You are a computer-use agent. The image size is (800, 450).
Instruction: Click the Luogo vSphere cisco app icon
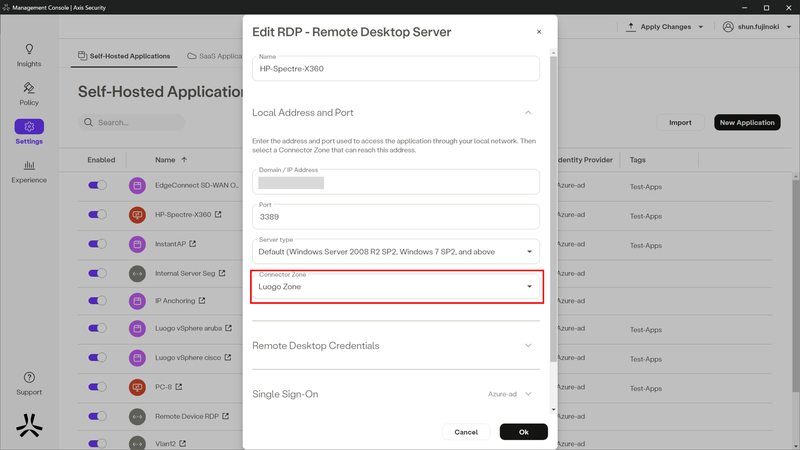[x=137, y=358]
